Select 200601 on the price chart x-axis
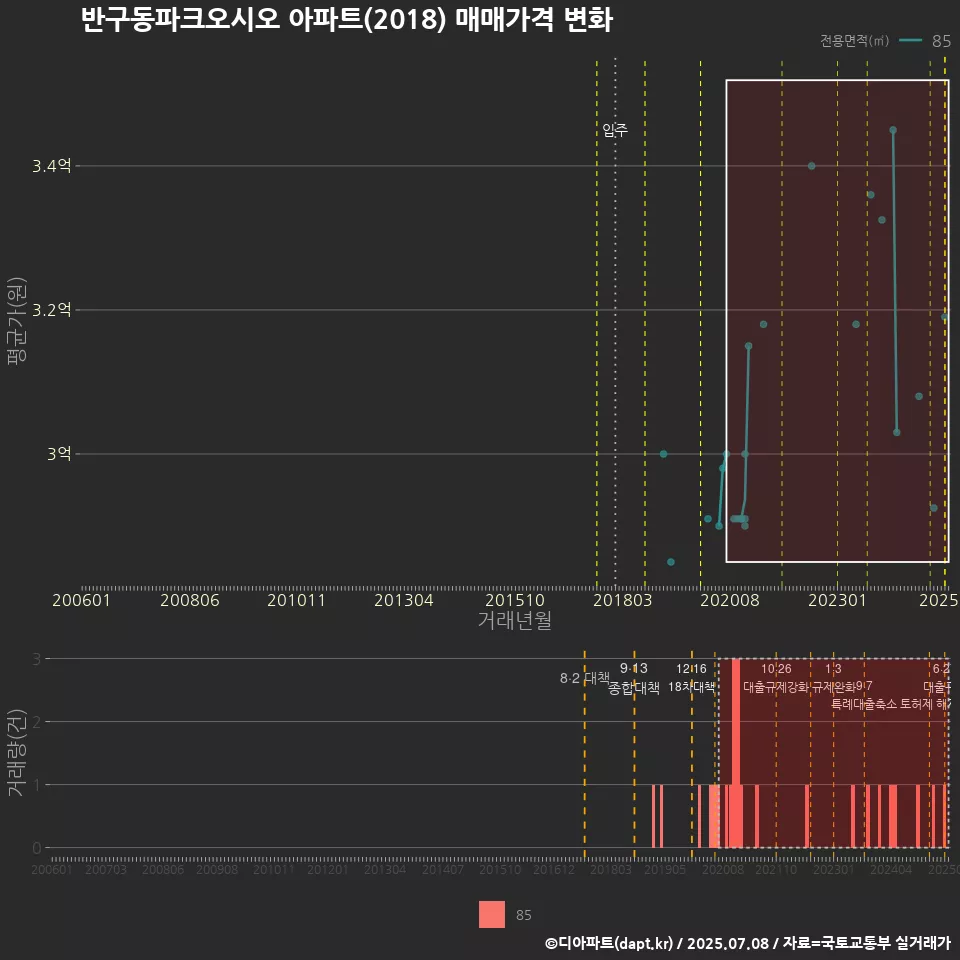Viewport: 960px width, 960px height. [81, 600]
